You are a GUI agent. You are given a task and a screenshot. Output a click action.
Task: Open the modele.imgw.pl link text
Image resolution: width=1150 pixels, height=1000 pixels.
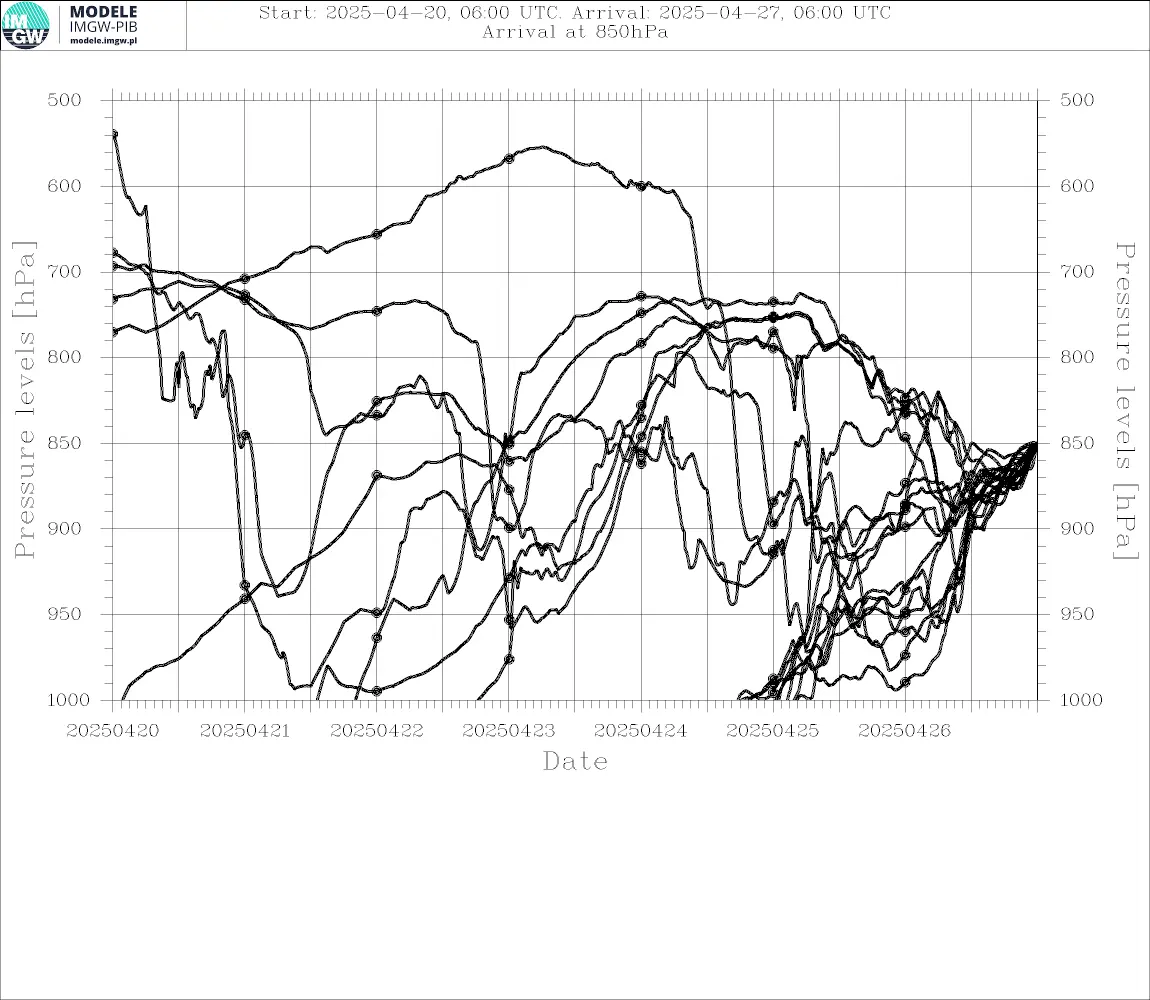(103, 41)
